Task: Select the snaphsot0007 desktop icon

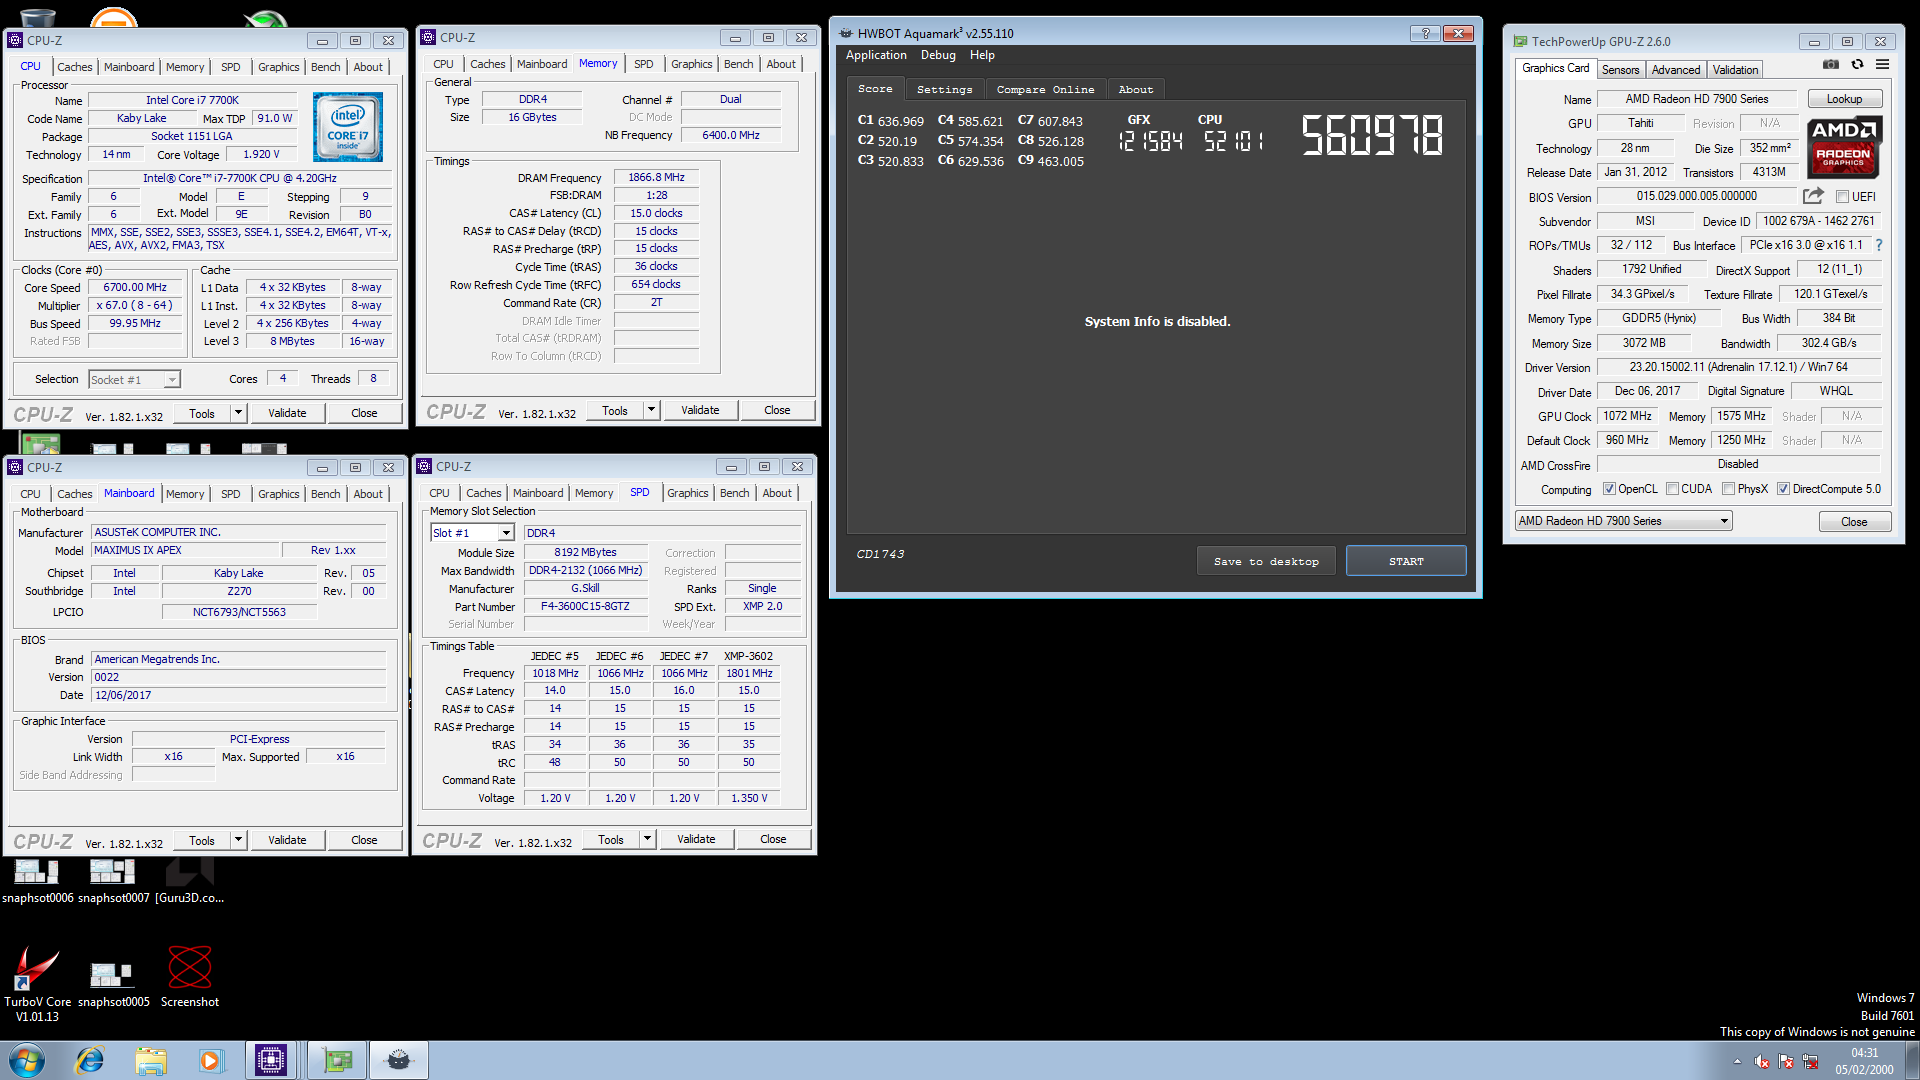Action: pyautogui.click(x=113, y=880)
